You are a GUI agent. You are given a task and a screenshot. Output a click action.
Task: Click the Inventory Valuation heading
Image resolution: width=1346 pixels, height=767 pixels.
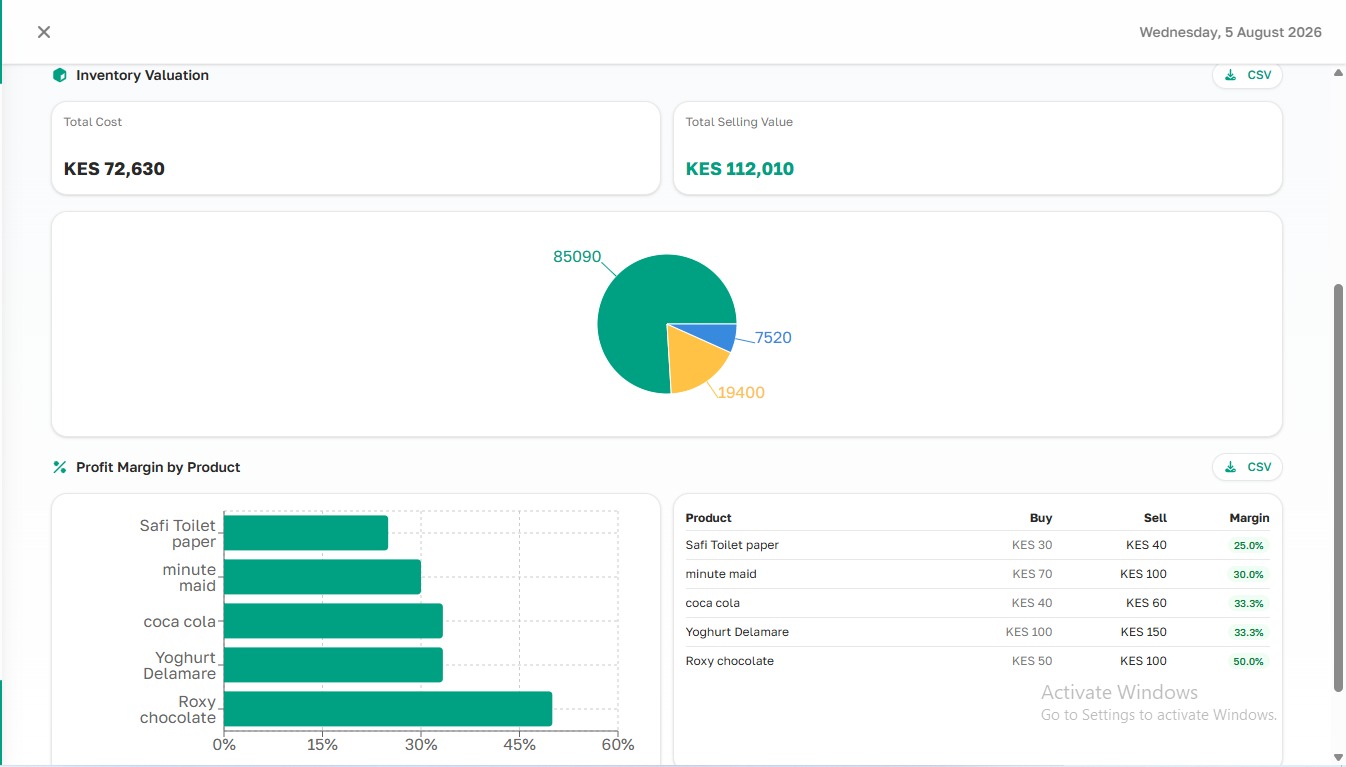click(x=142, y=75)
